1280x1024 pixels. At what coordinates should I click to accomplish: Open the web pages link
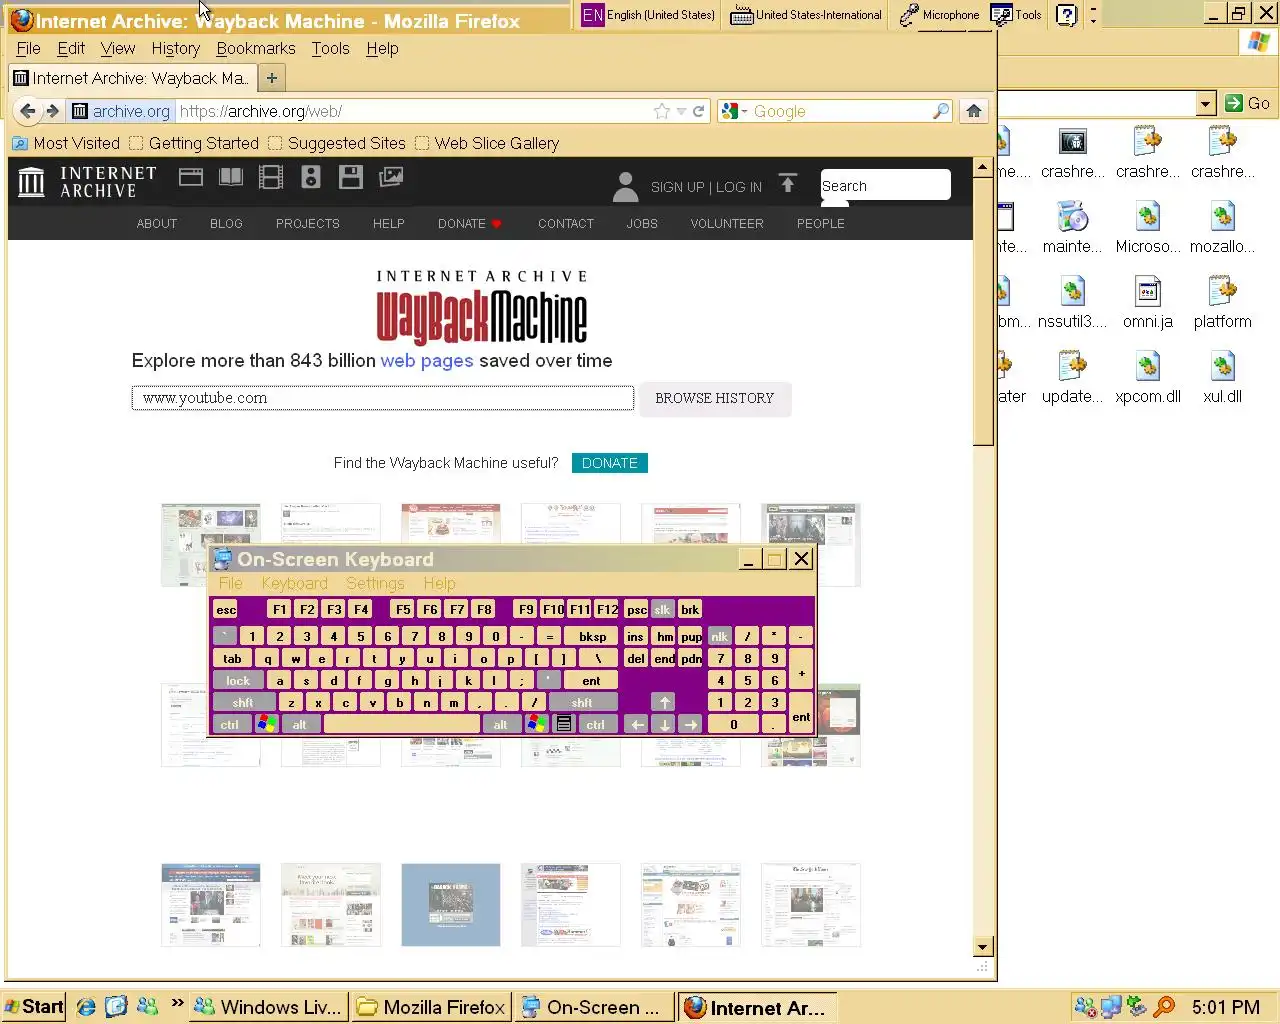pyautogui.click(x=427, y=360)
